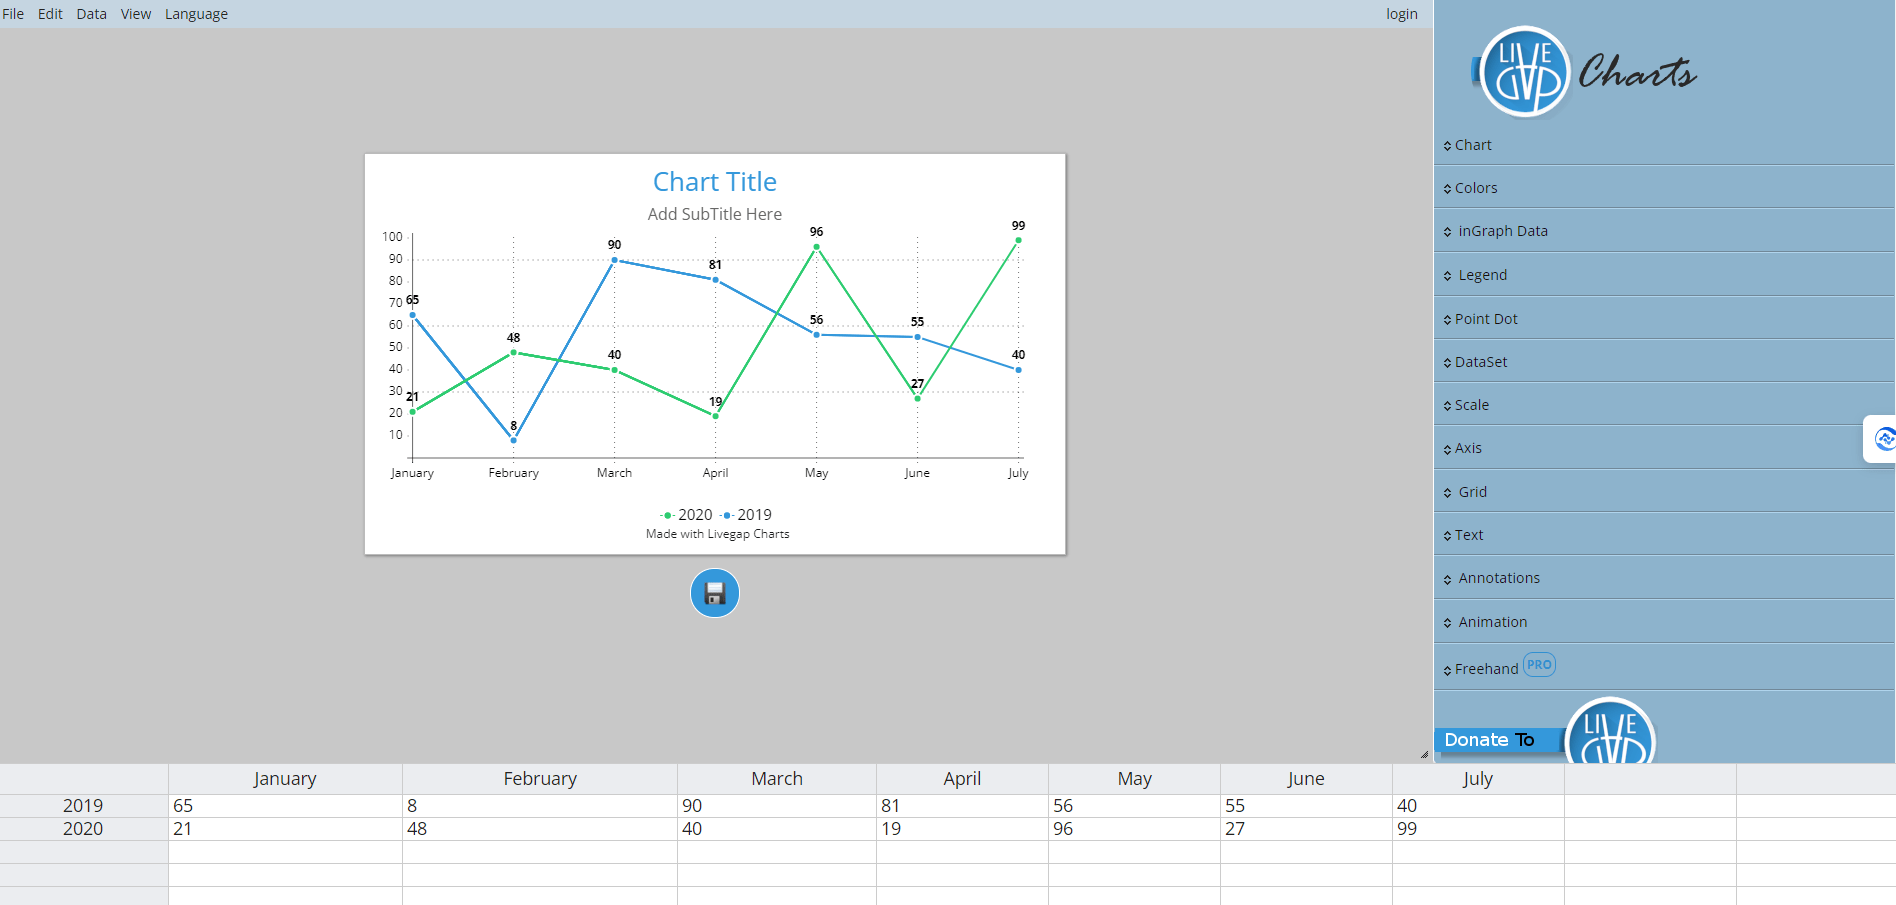
Task: Open the Colors panel
Action: (x=1477, y=187)
